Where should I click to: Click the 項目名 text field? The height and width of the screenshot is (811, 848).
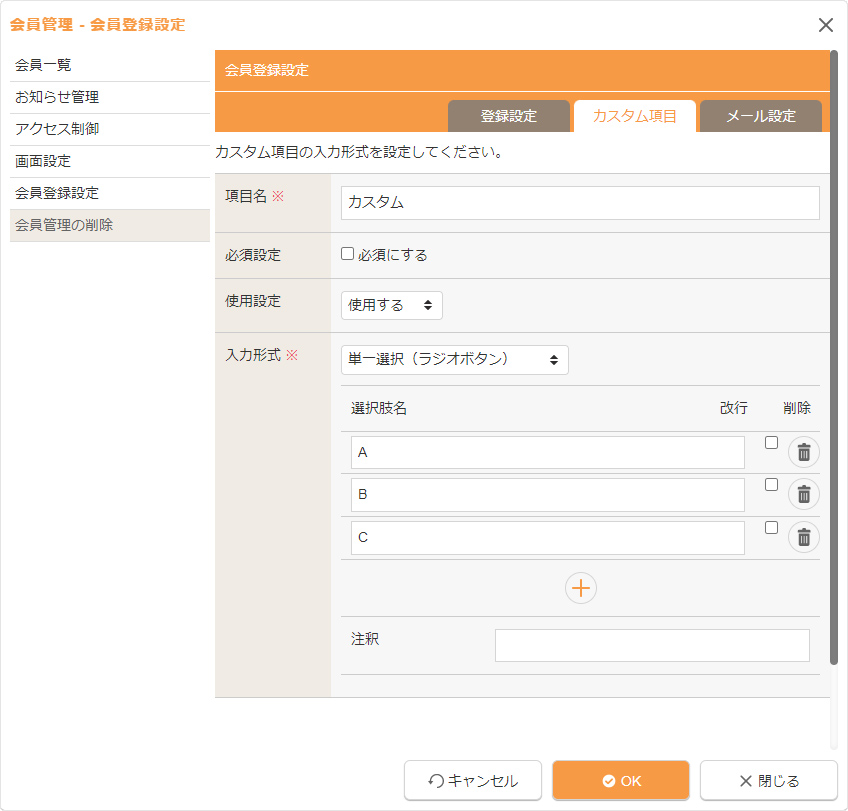pos(580,202)
